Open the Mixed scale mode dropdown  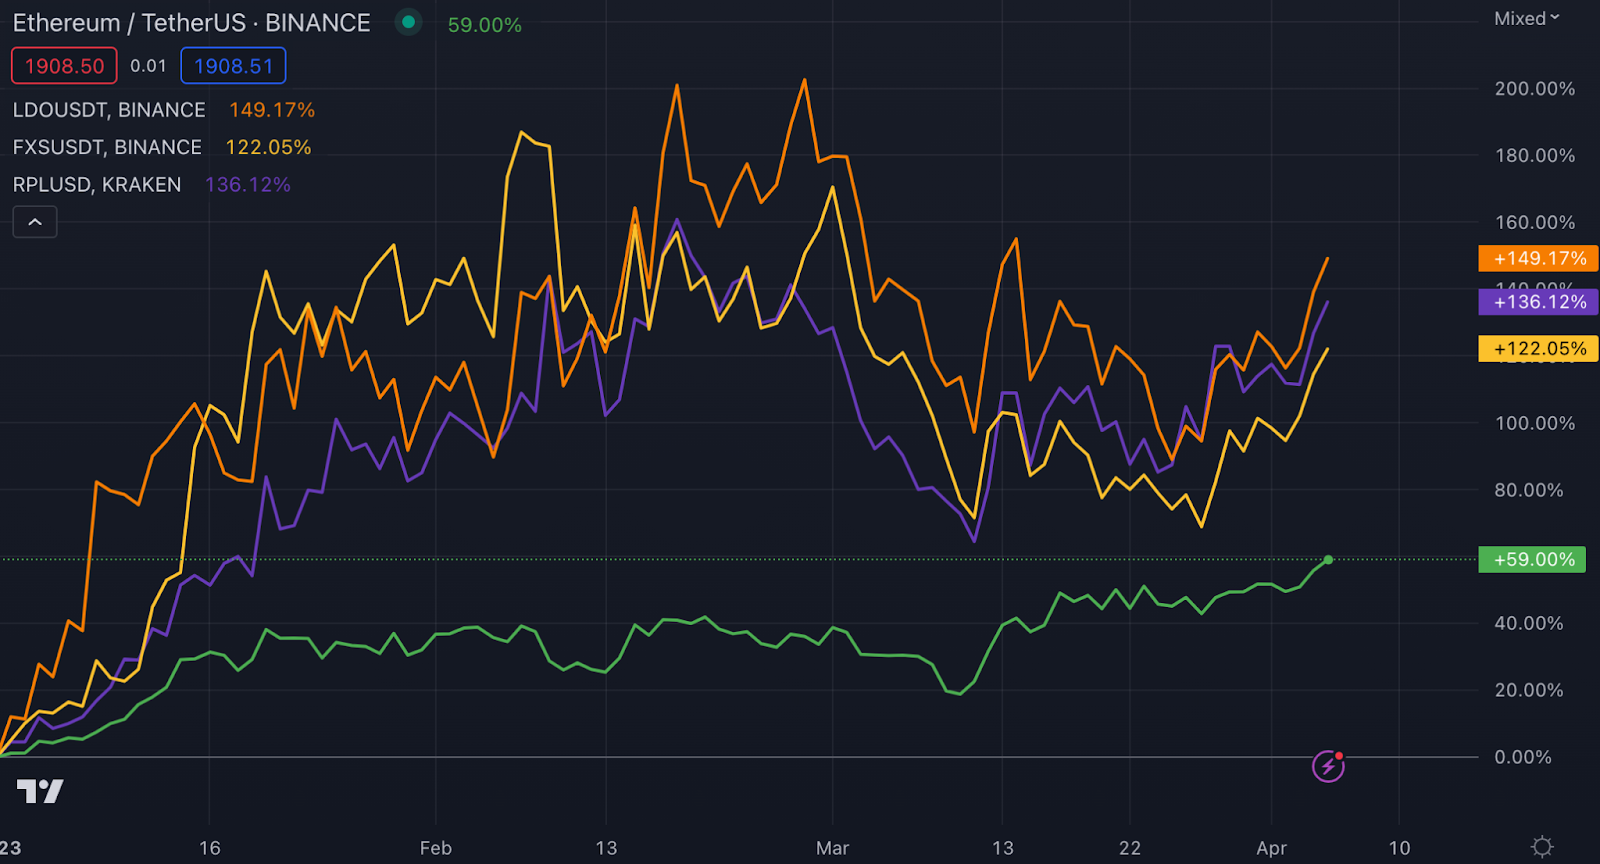point(1526,19)
